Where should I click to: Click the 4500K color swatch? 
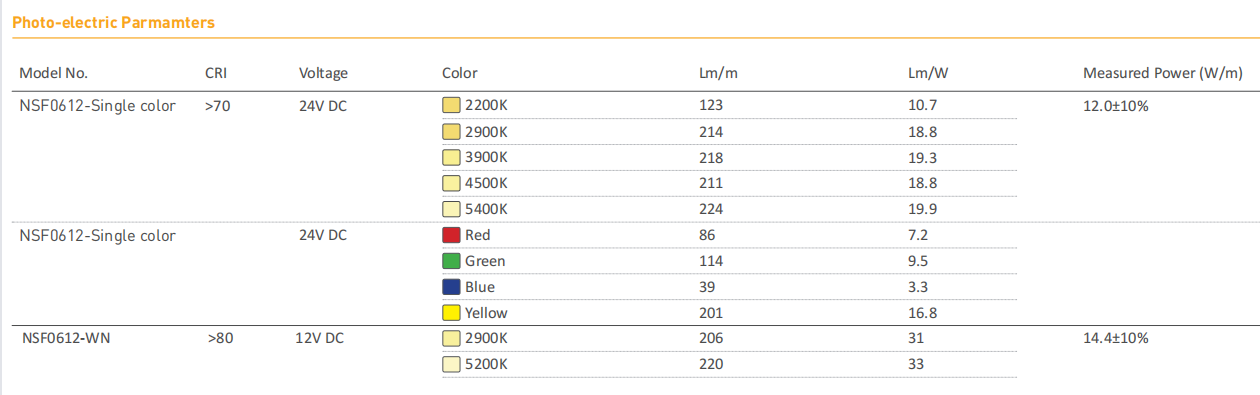pos(451,183)
